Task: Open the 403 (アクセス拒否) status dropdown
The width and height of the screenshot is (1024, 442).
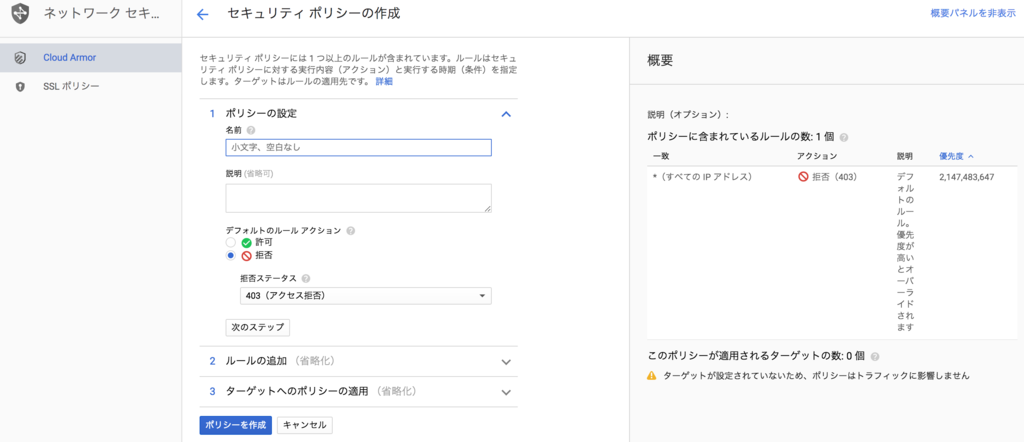Action: tap(365, 296)
